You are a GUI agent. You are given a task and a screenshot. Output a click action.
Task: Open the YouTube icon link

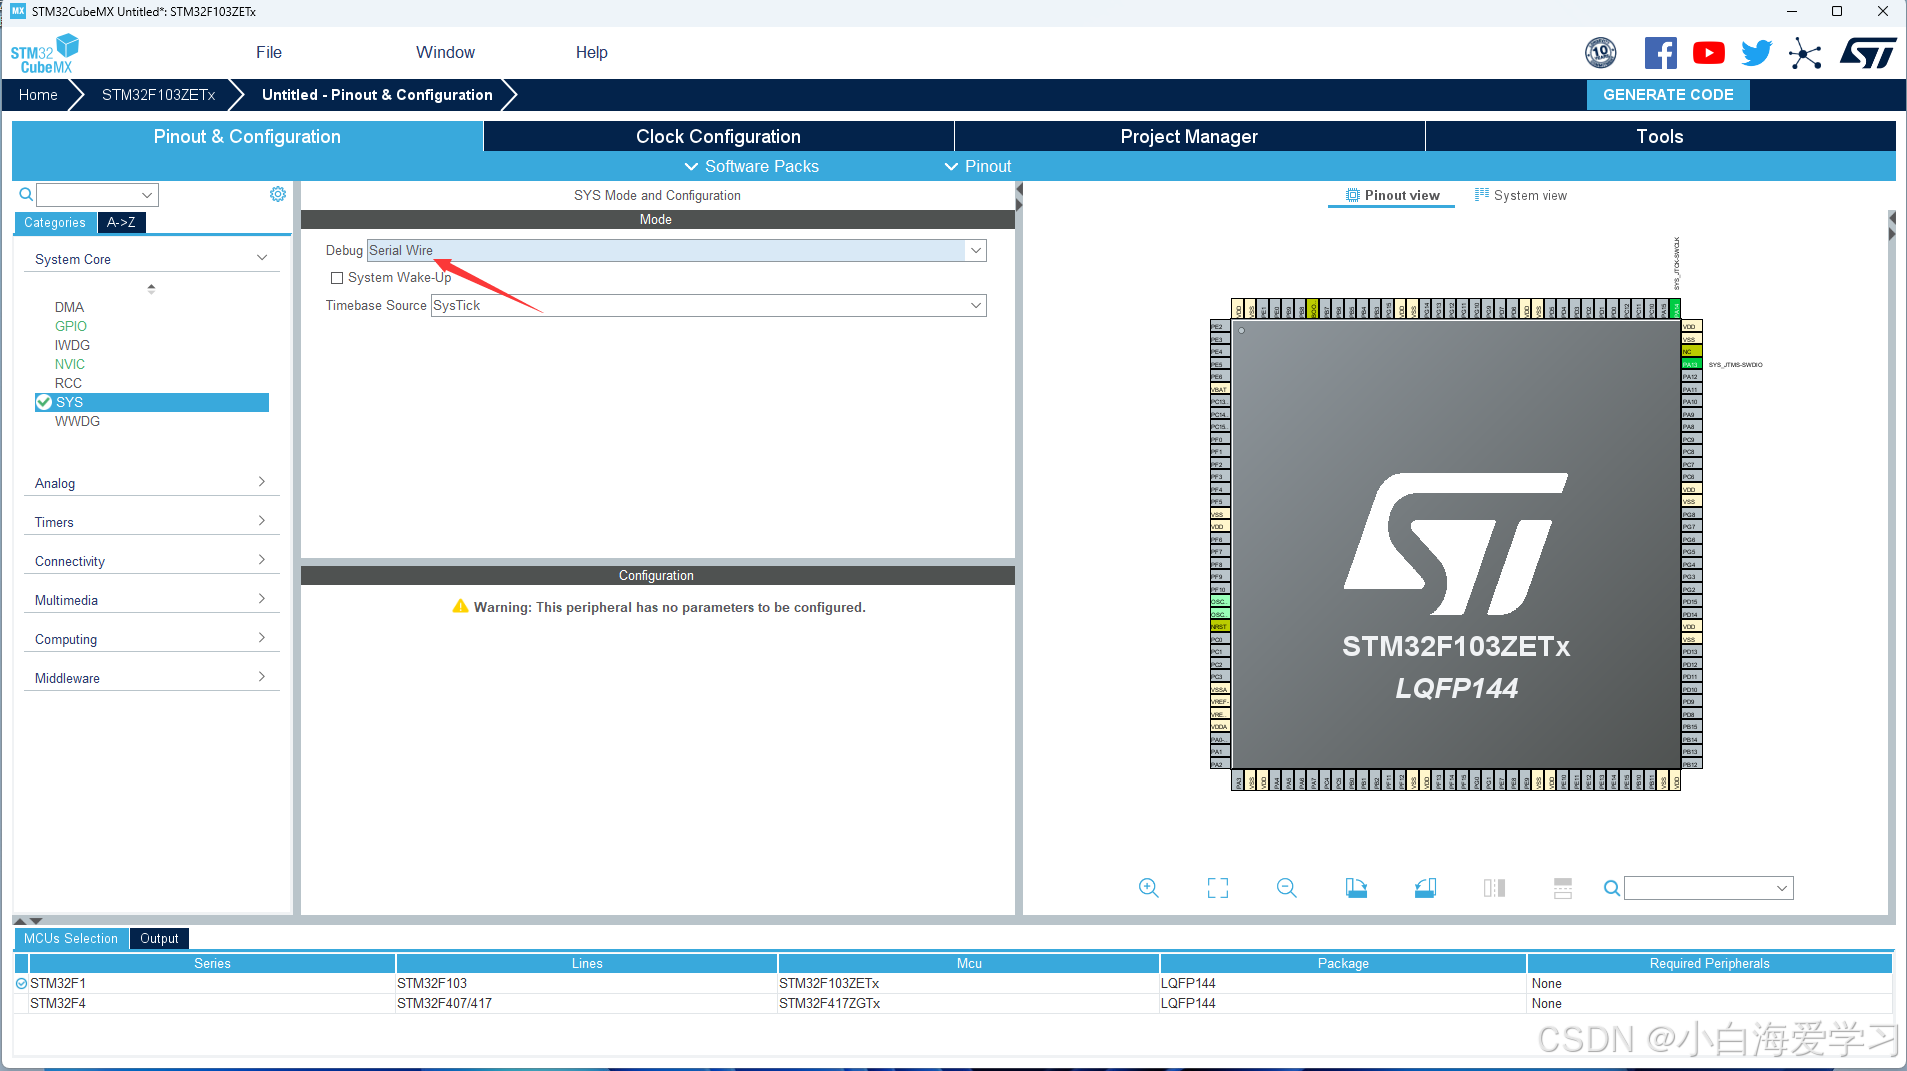click(1708, 53)
